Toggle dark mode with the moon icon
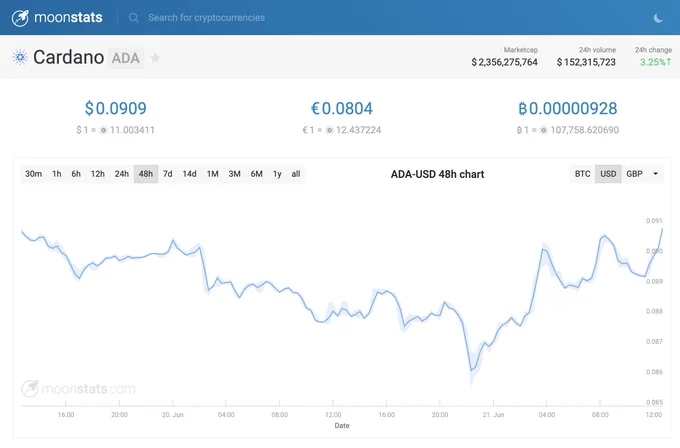The image size is (680, 448). 658,18
